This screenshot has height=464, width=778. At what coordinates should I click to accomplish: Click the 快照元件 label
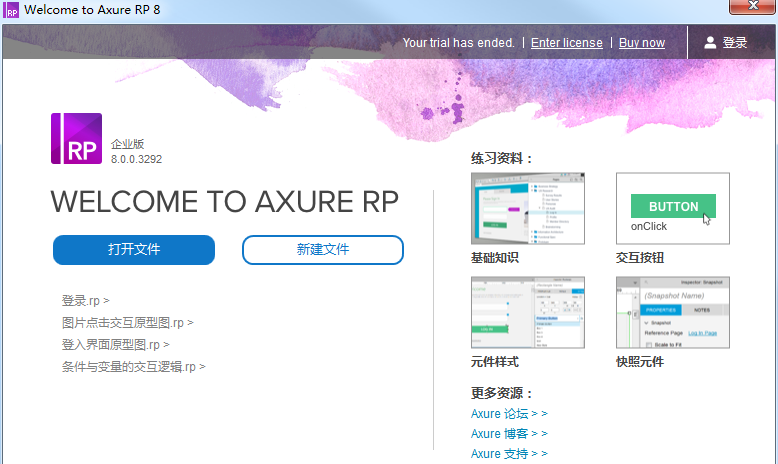click(640, 362)
